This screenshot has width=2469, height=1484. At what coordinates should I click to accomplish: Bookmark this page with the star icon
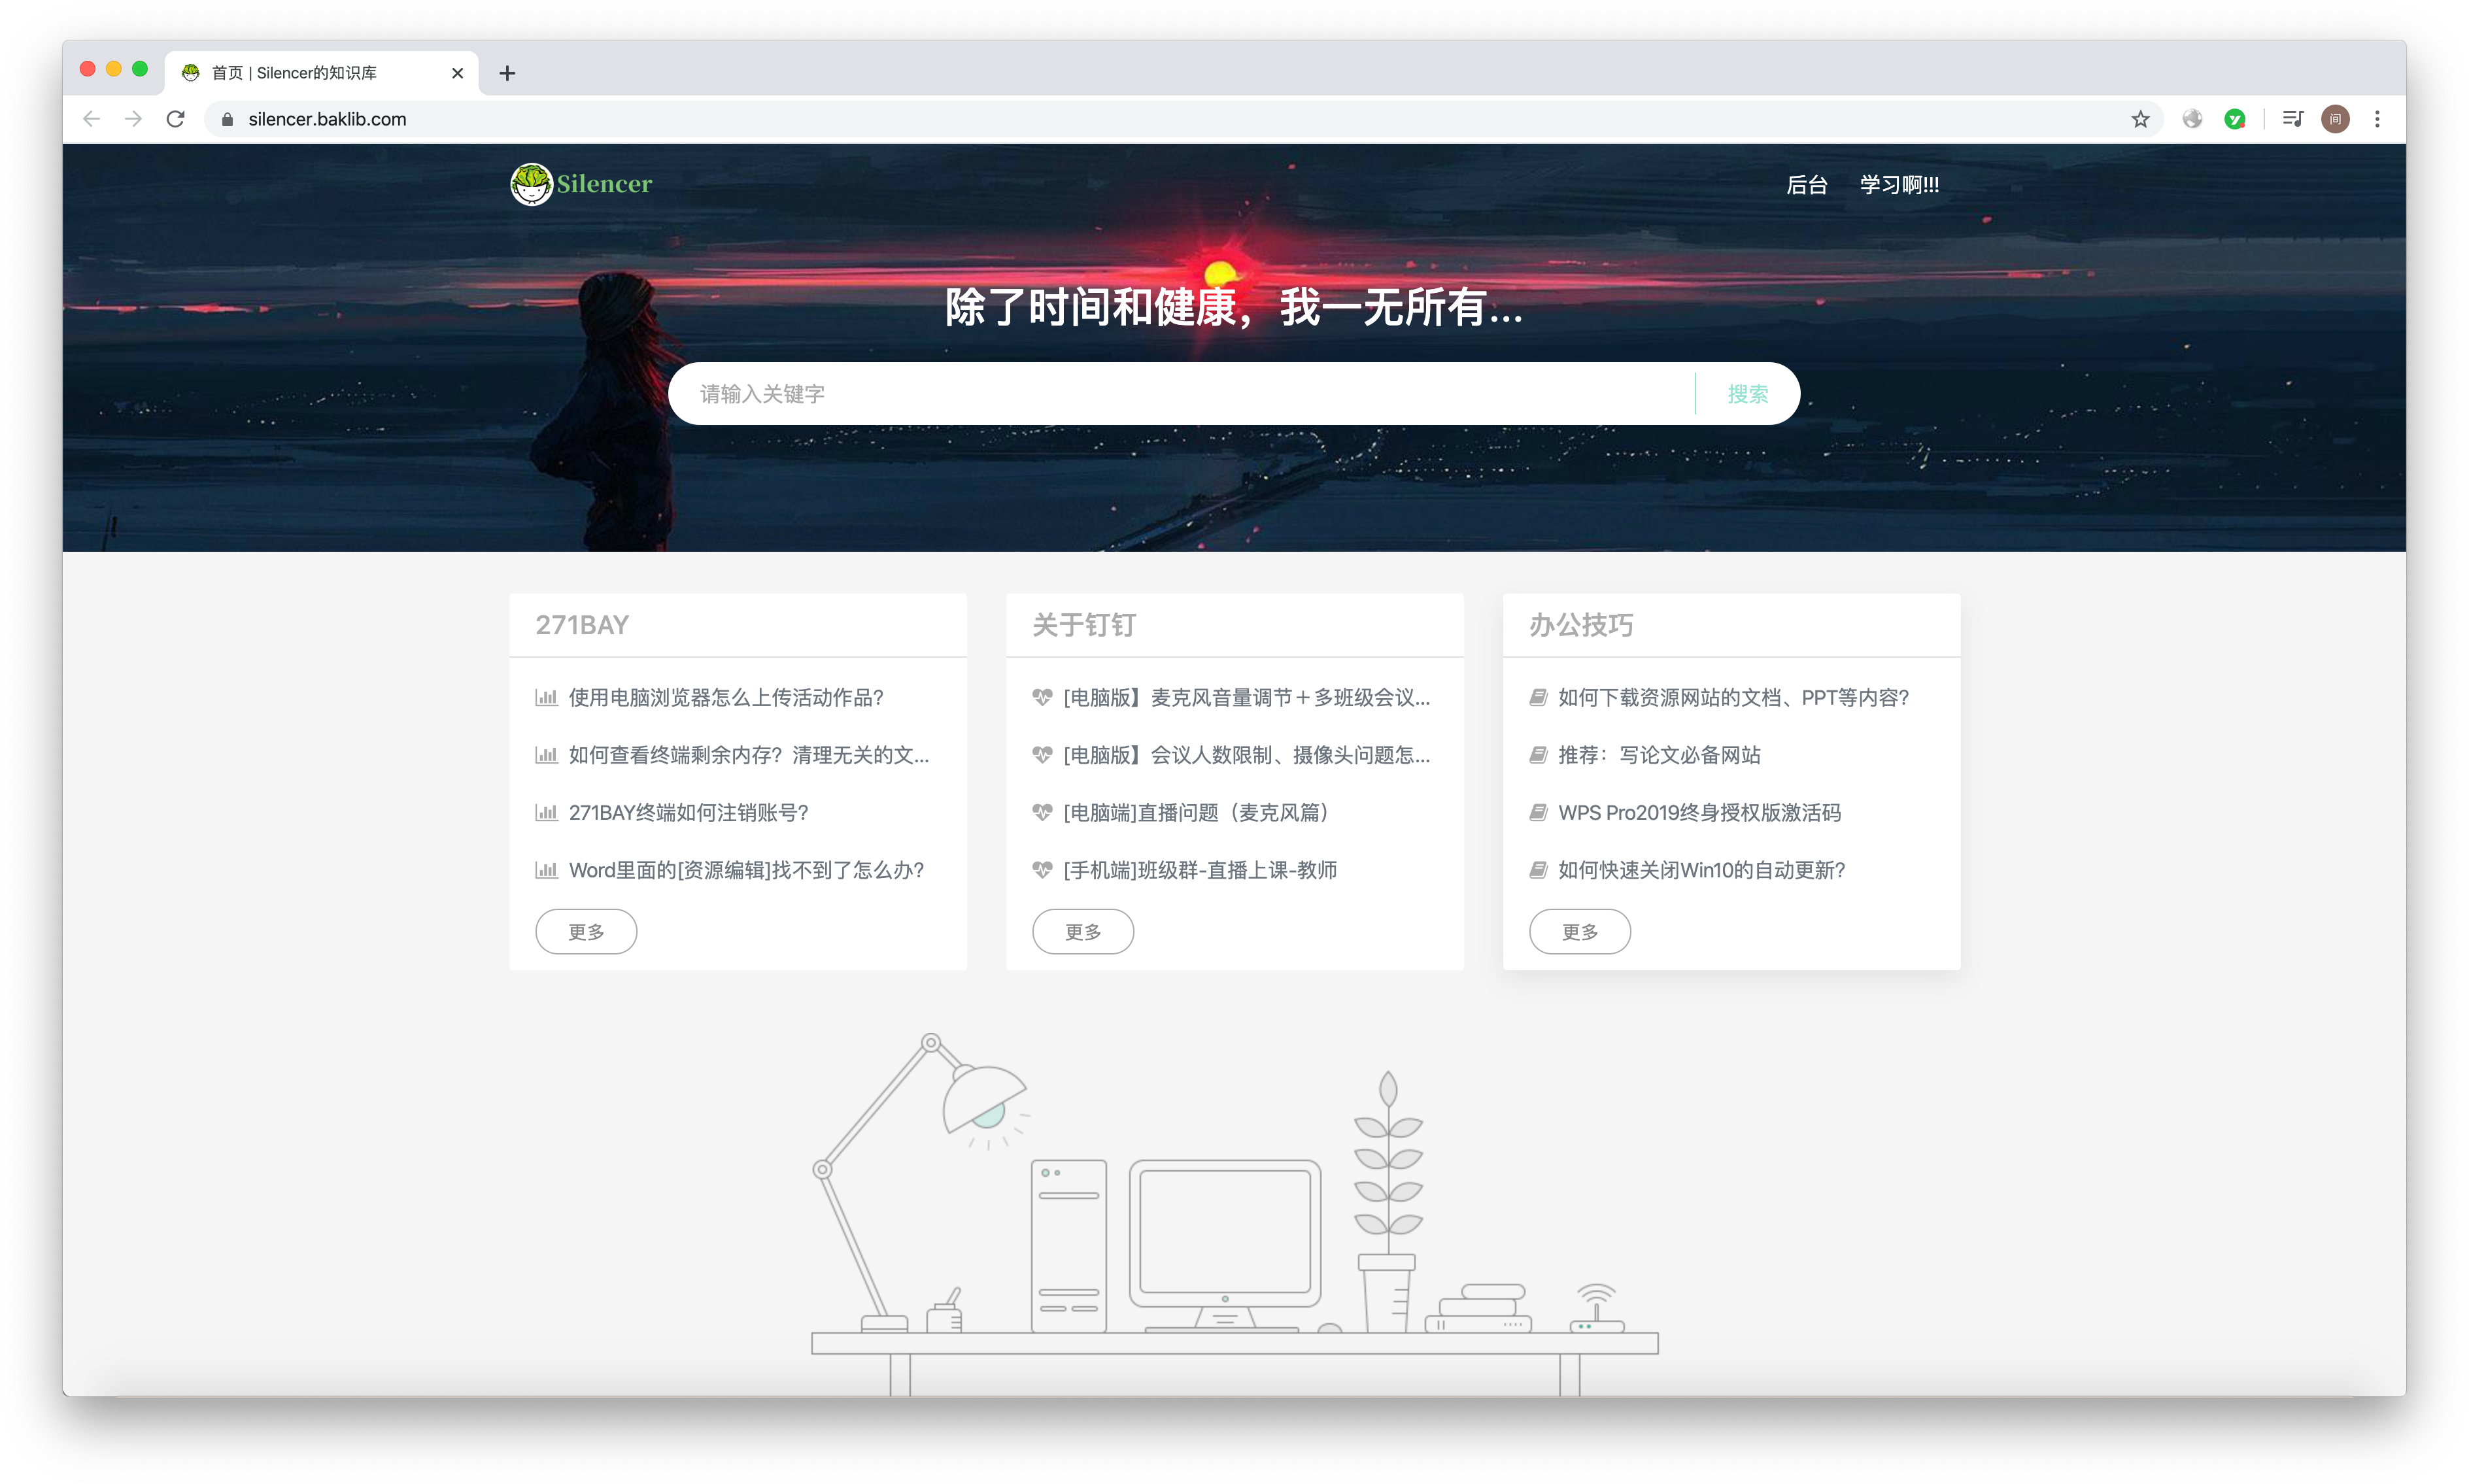tap(2140, 119)
